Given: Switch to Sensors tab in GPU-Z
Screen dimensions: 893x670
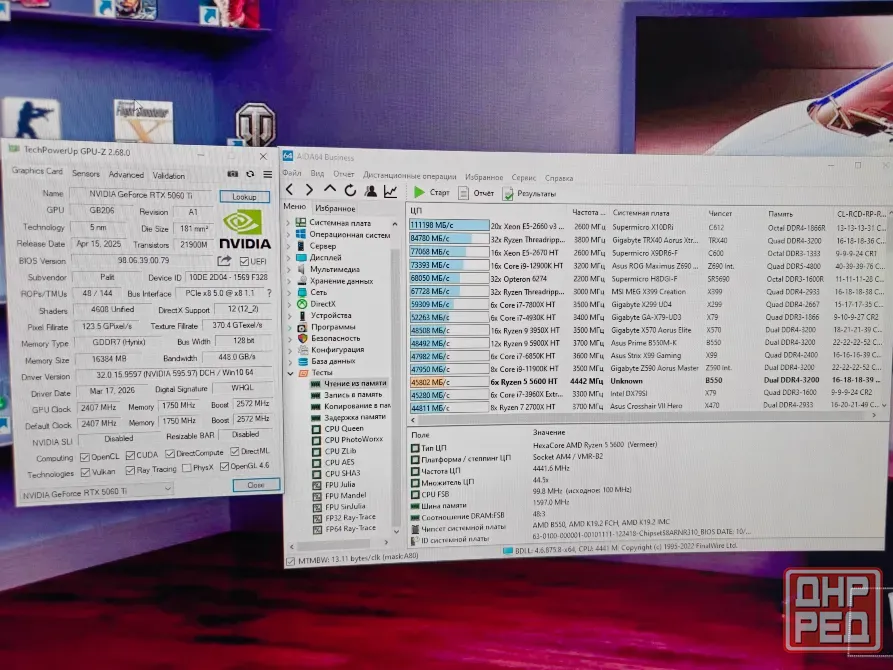Looking at the screenshot, I should click(x=85, y=173).
